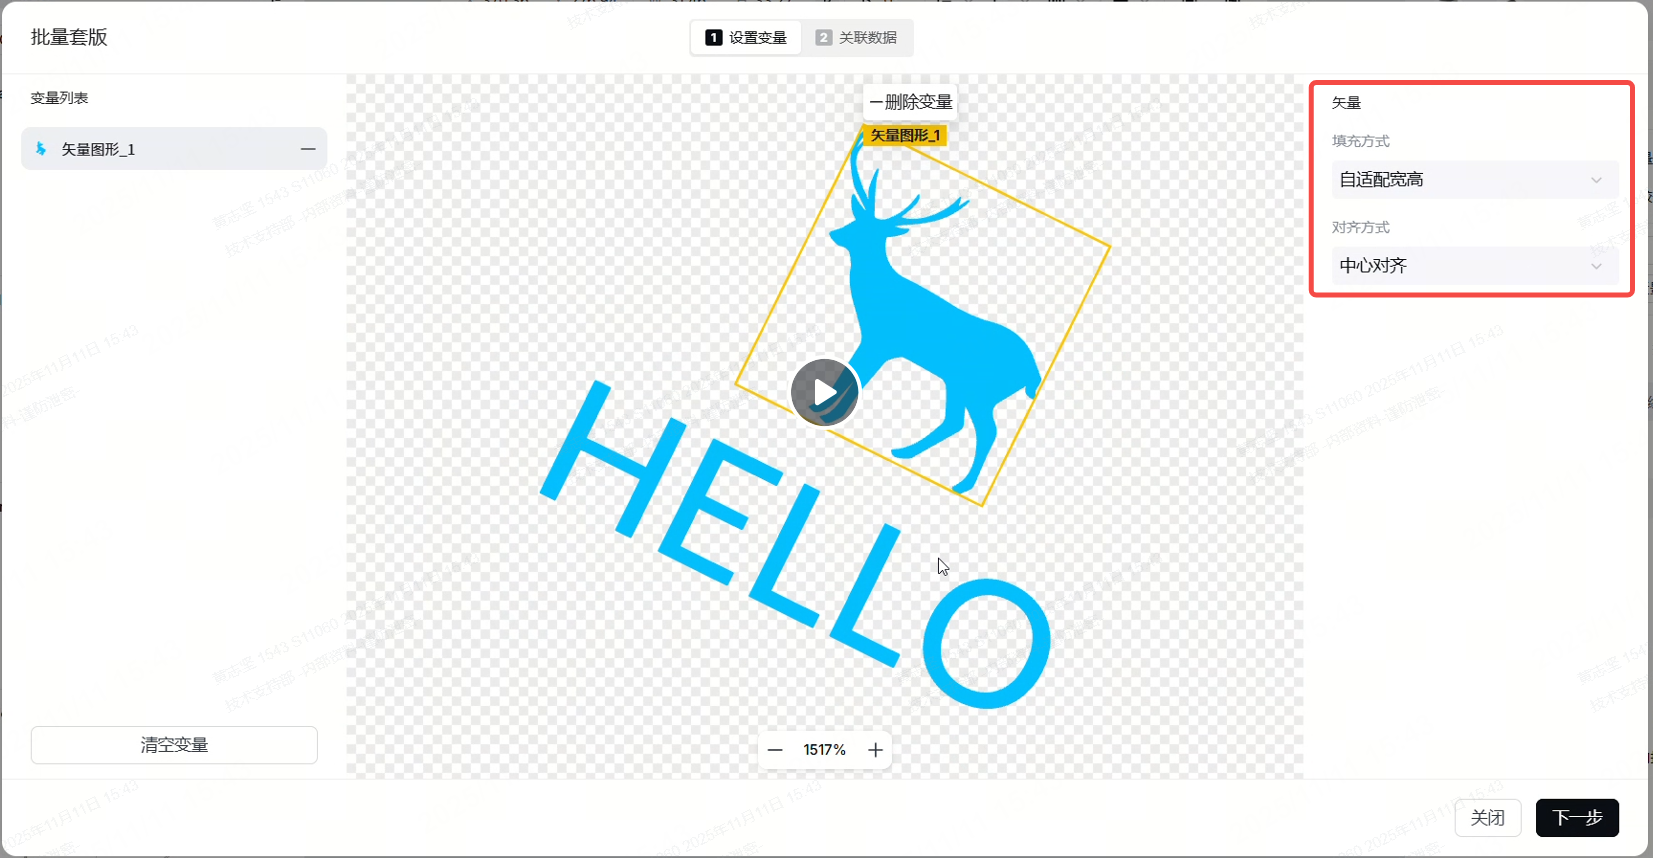The image size is (1653, 858).
Task: Zoom in with the plus icon
Action: [x=876, y=750]
